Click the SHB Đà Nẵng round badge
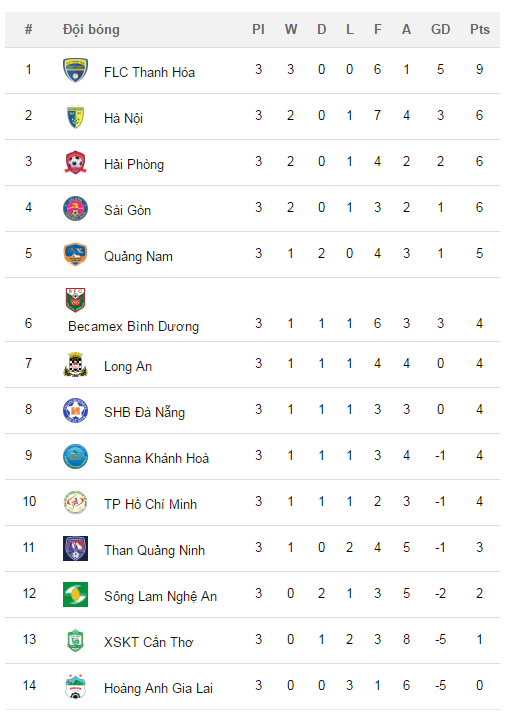509x723 pixels. 75,410
